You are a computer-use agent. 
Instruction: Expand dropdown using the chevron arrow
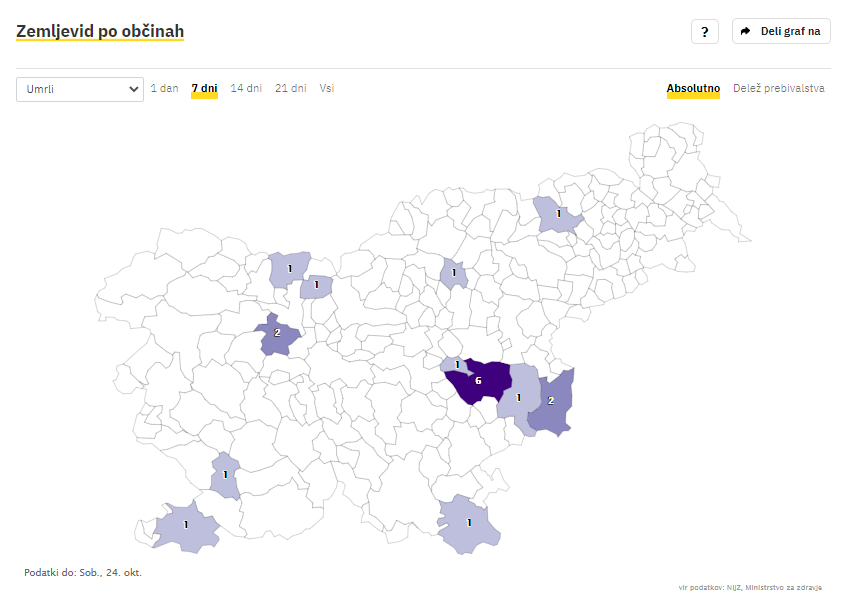tap(133, 89)
